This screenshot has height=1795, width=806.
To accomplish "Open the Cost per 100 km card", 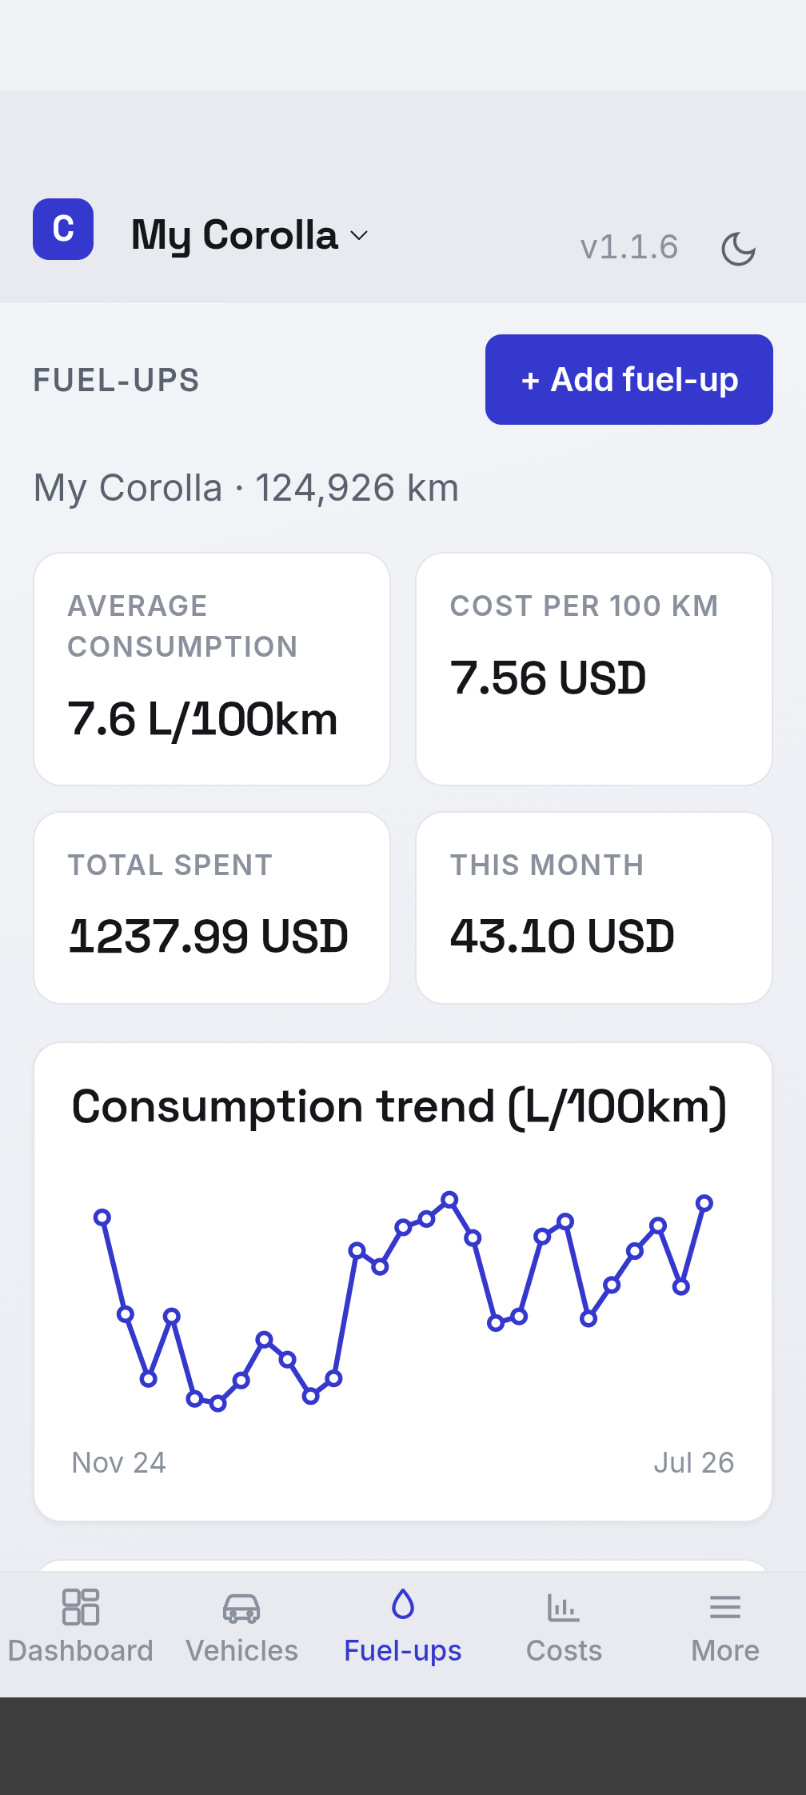I will click(594, 669).
